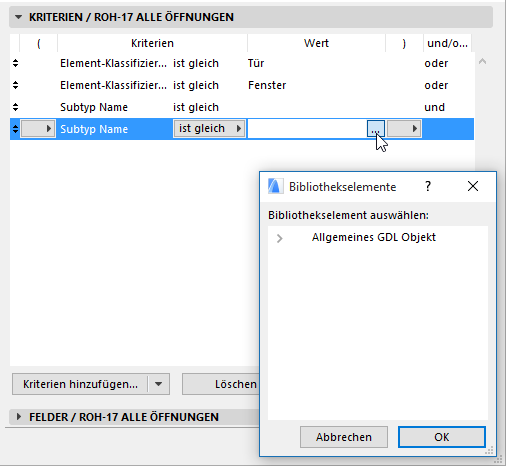506x466 pixels.
Task: Click the OK button in Bibliothekselemente
Action: [442, 437]
